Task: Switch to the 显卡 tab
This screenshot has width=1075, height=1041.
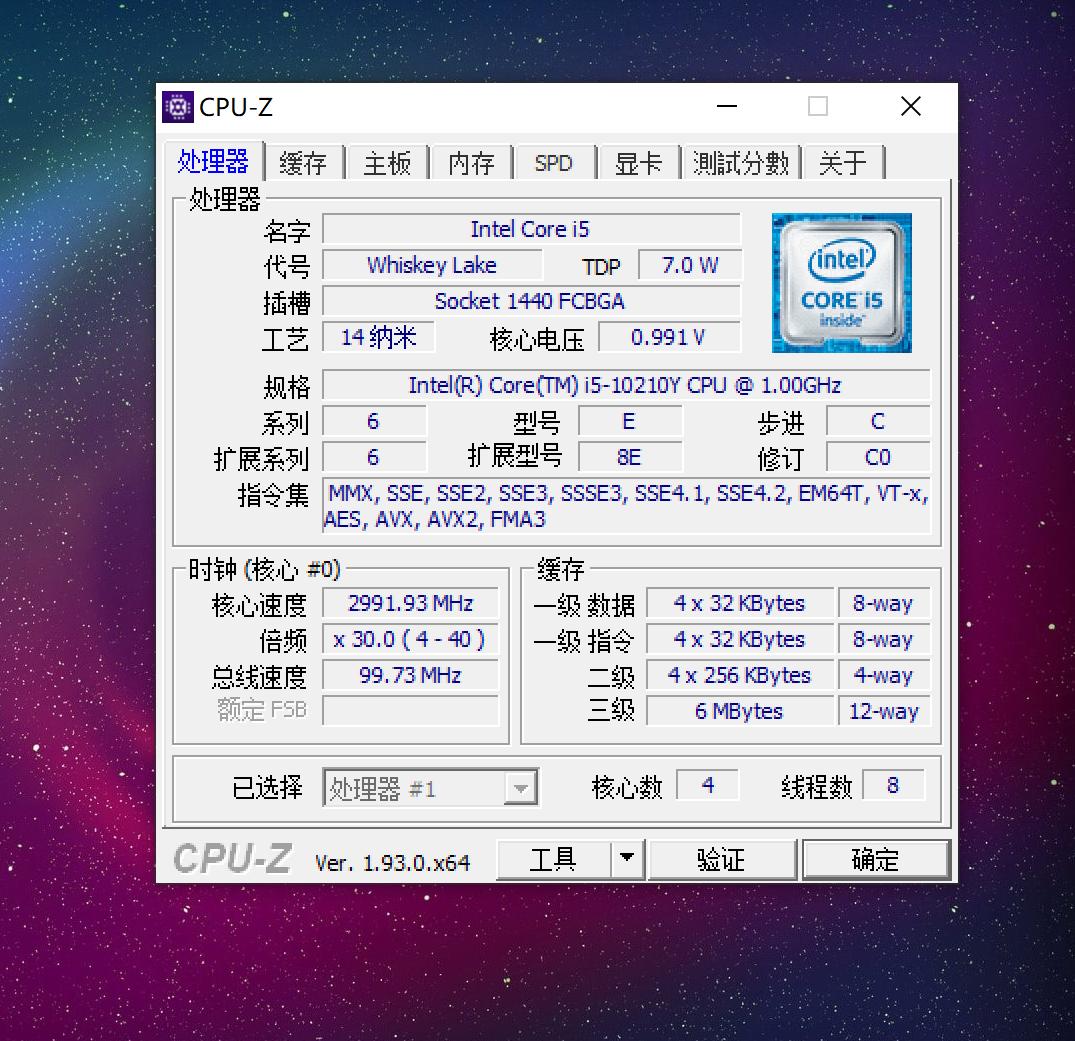Action: pyautogui.click(x=638, y=162)
